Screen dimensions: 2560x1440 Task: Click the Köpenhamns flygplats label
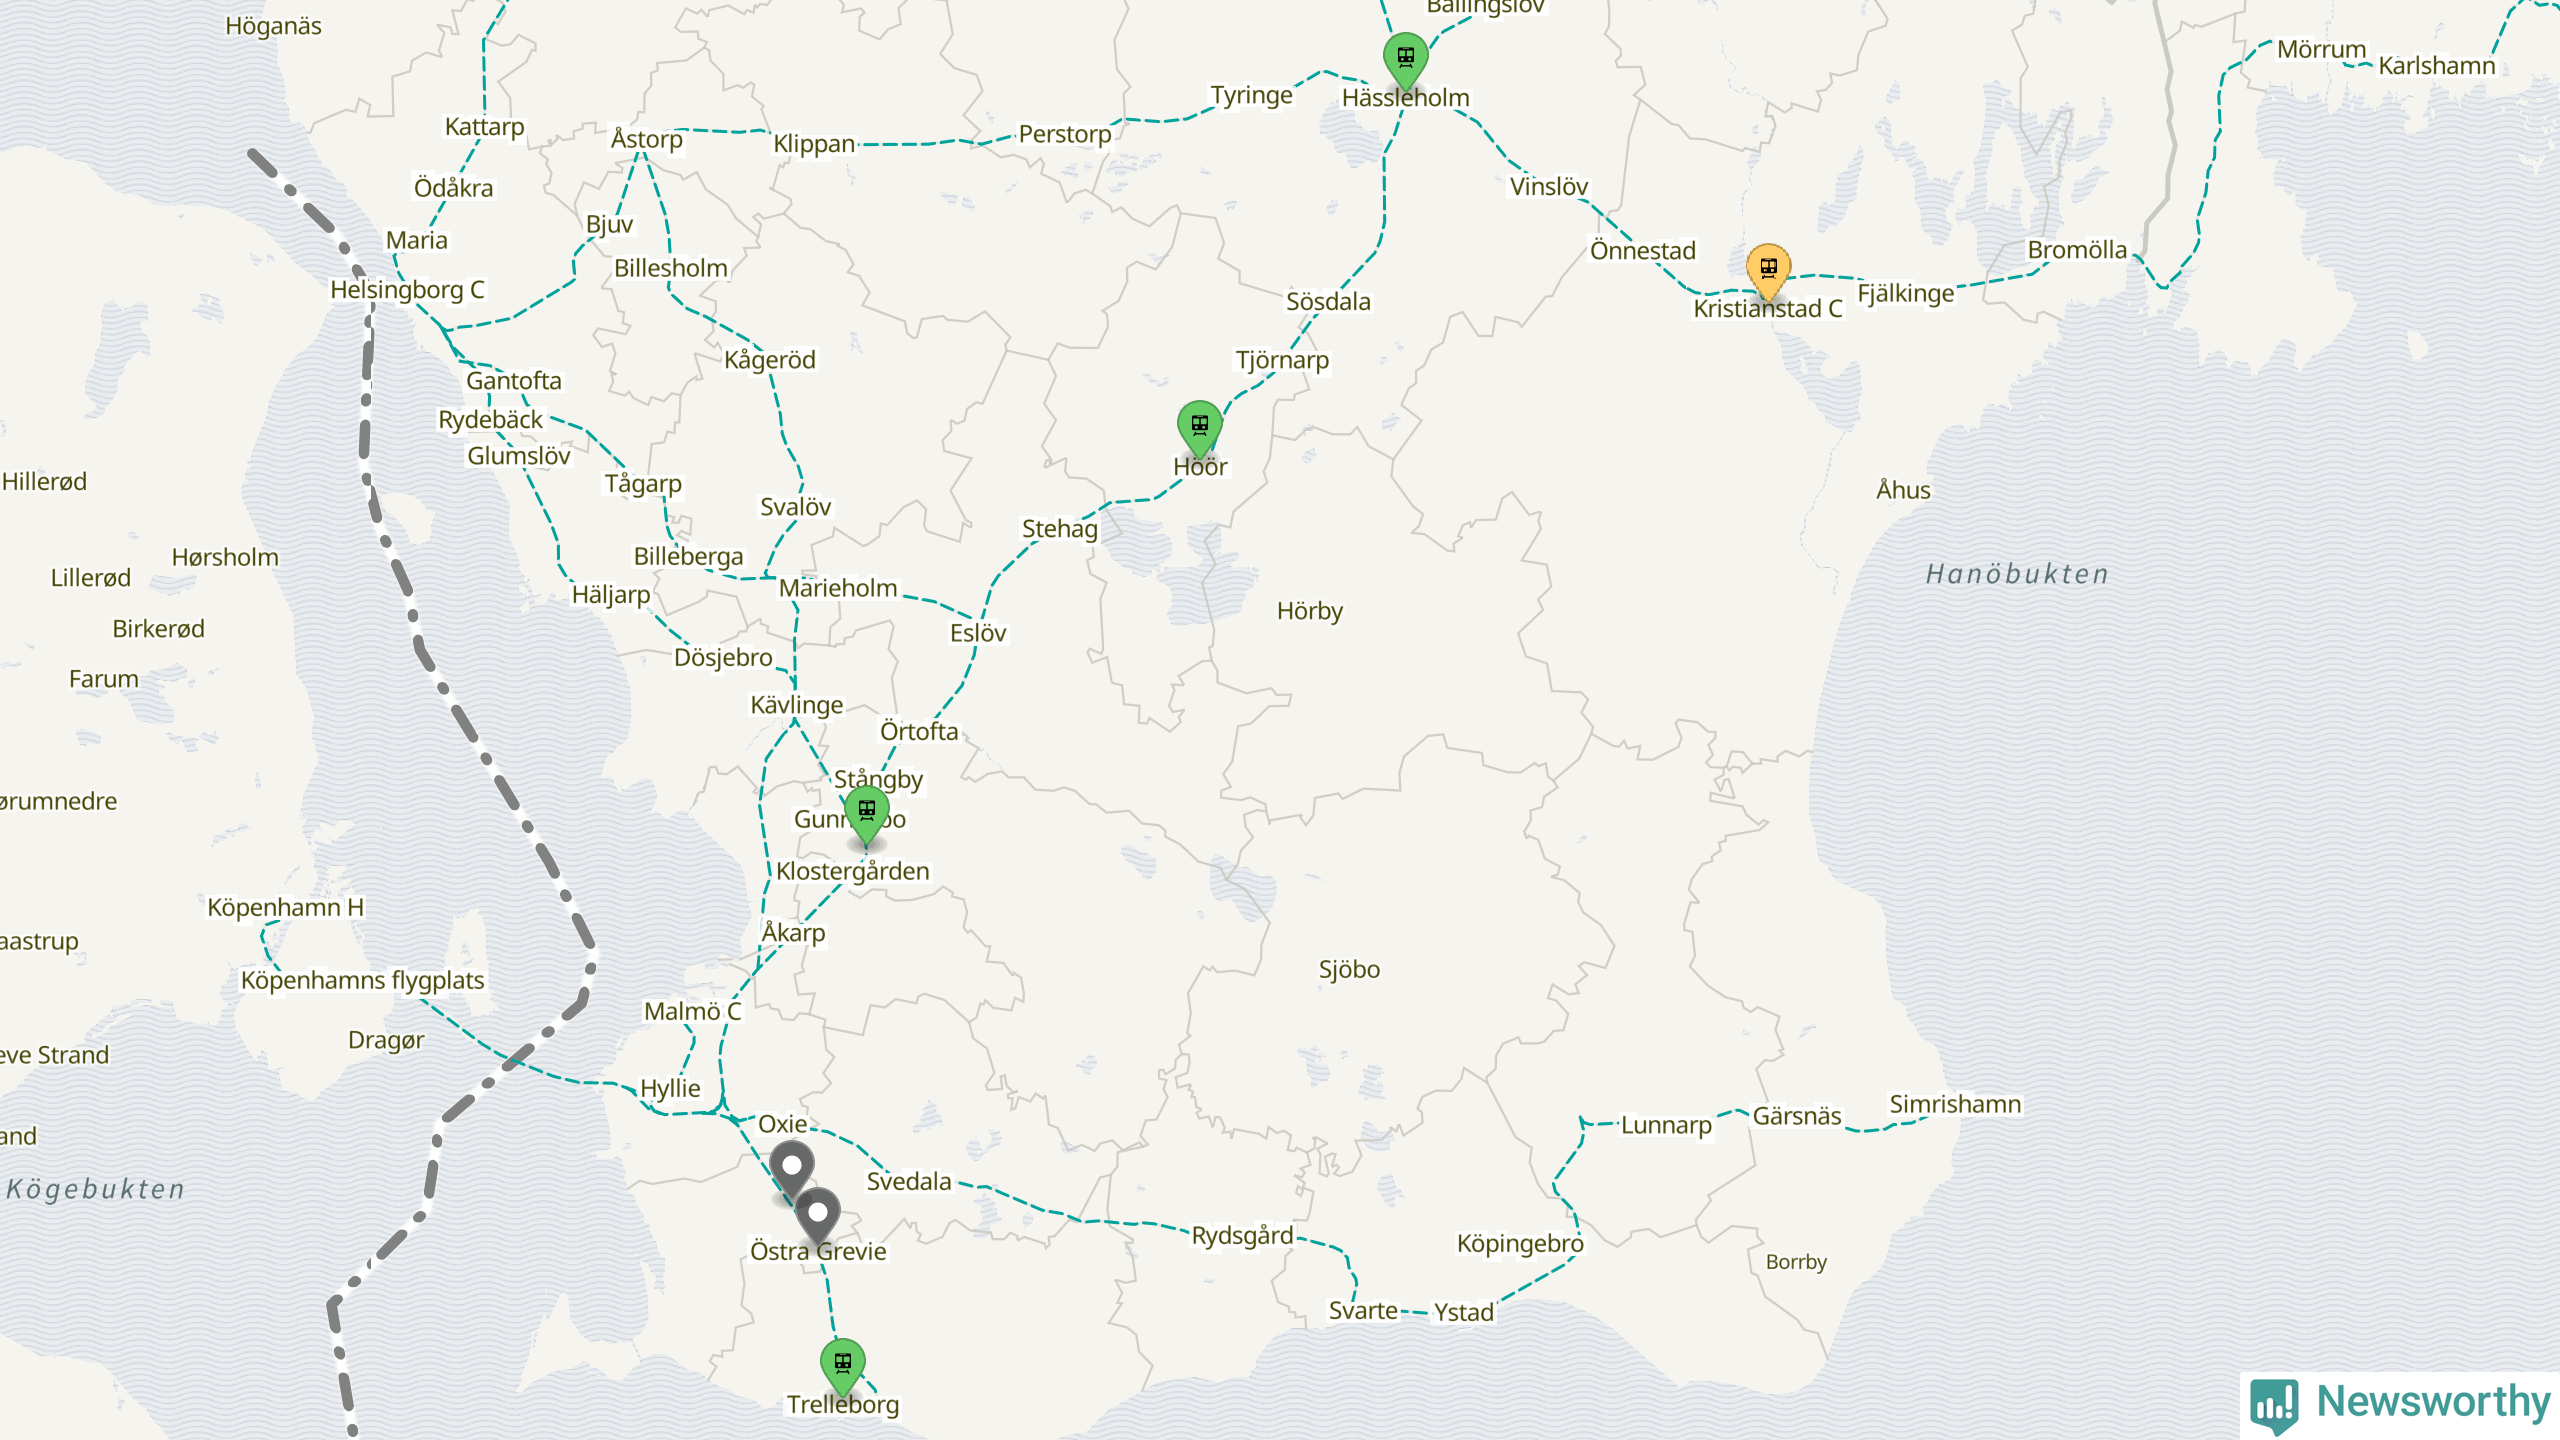coord(362,980)
